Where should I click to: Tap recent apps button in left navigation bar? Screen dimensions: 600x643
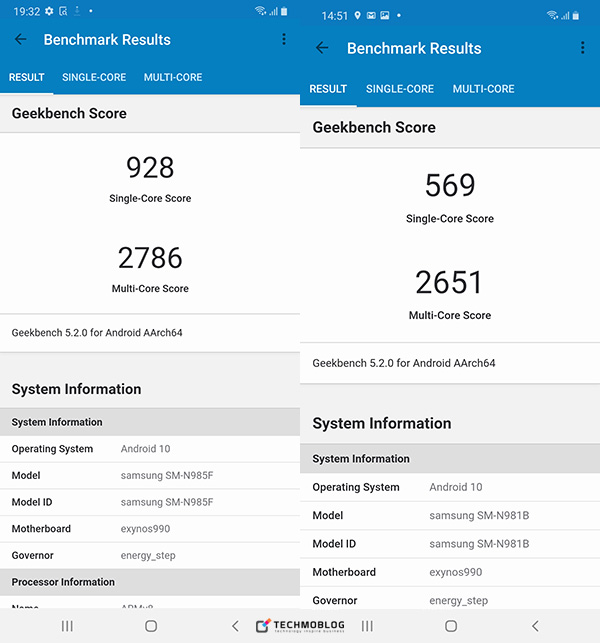pyautogui.click(x=67, y=626)
